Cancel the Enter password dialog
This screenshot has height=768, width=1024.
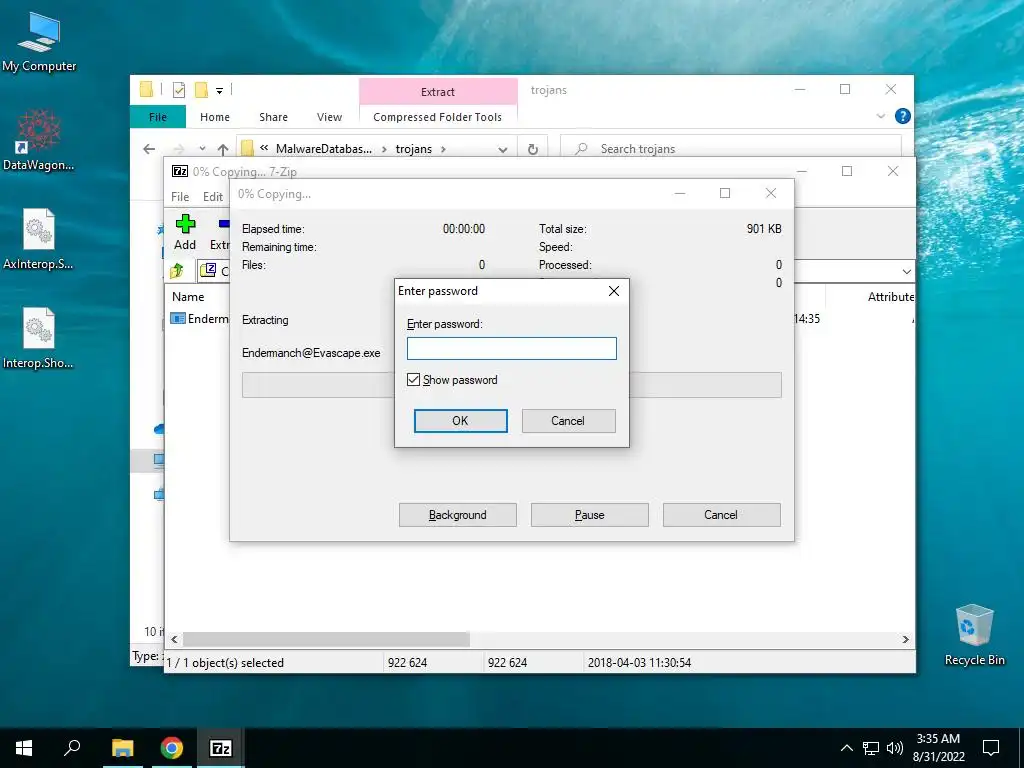click(568, 421)
